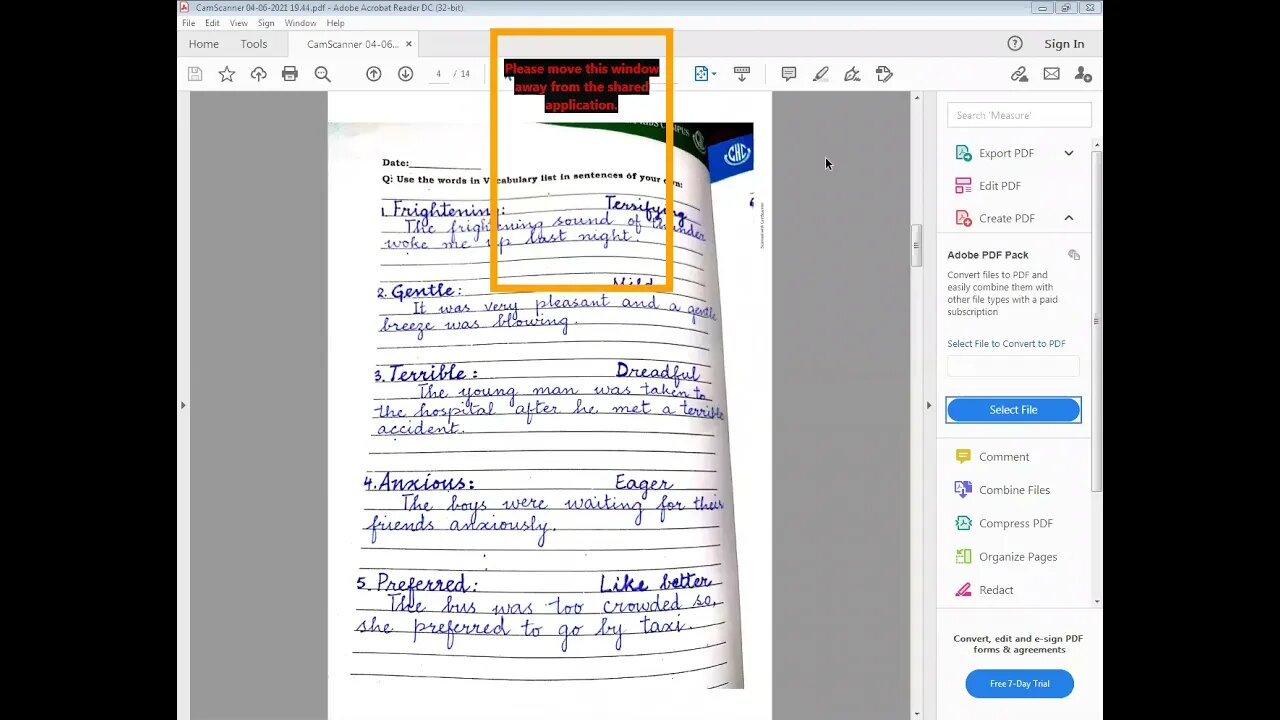Click the Adobe PDF Pack copy icon
This screenshot has width=1280, height=720.
[1074, 255]
